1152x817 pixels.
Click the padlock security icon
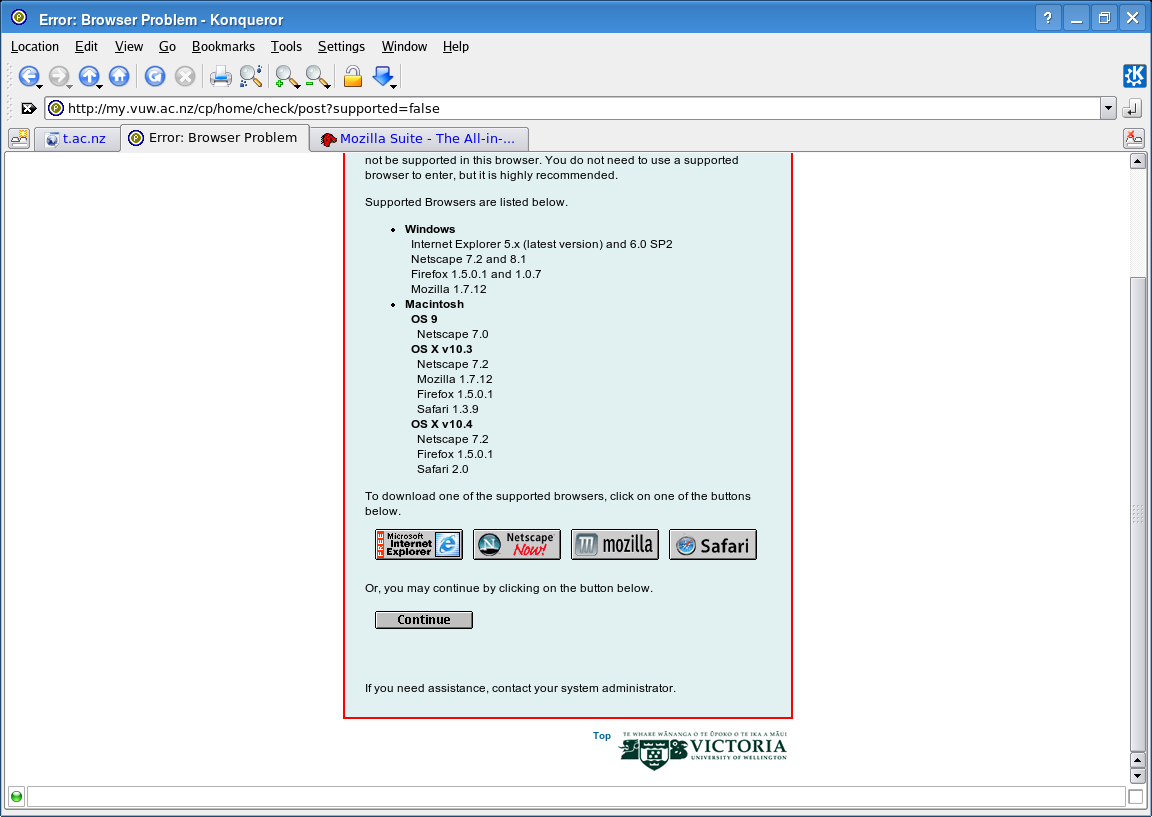click(352, 76)
